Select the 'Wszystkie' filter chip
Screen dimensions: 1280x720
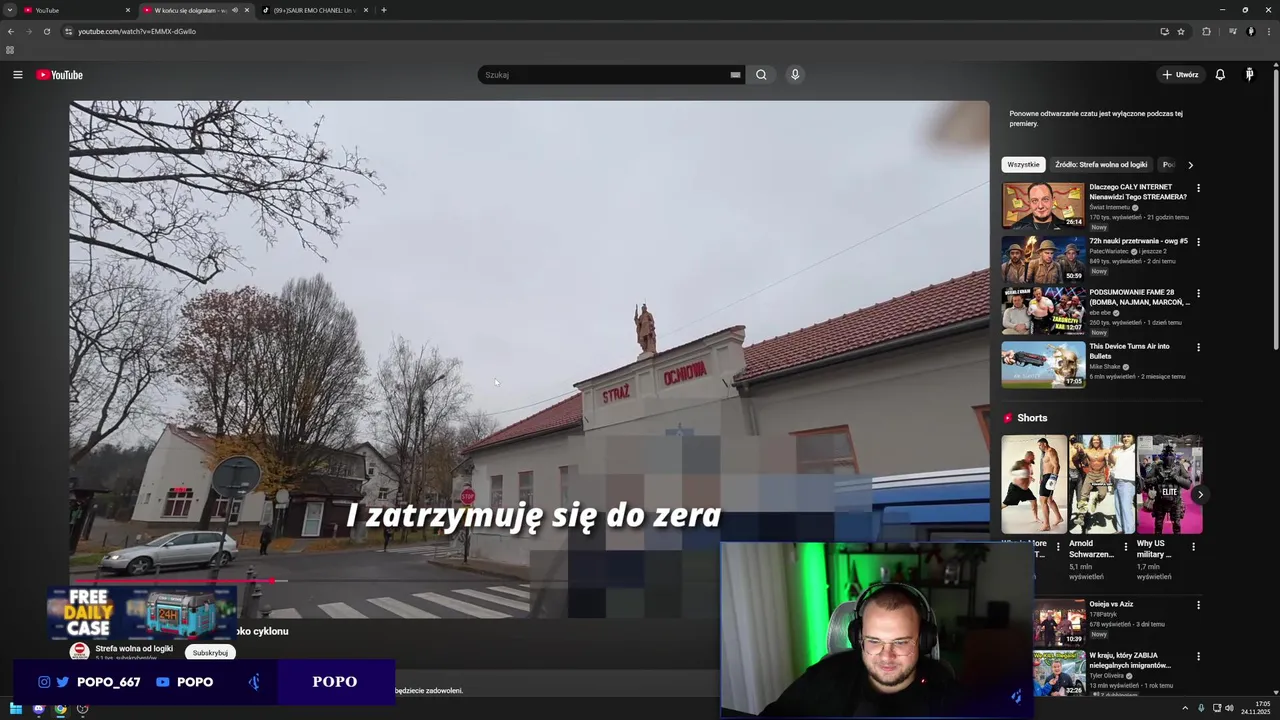click(1023, 164)
